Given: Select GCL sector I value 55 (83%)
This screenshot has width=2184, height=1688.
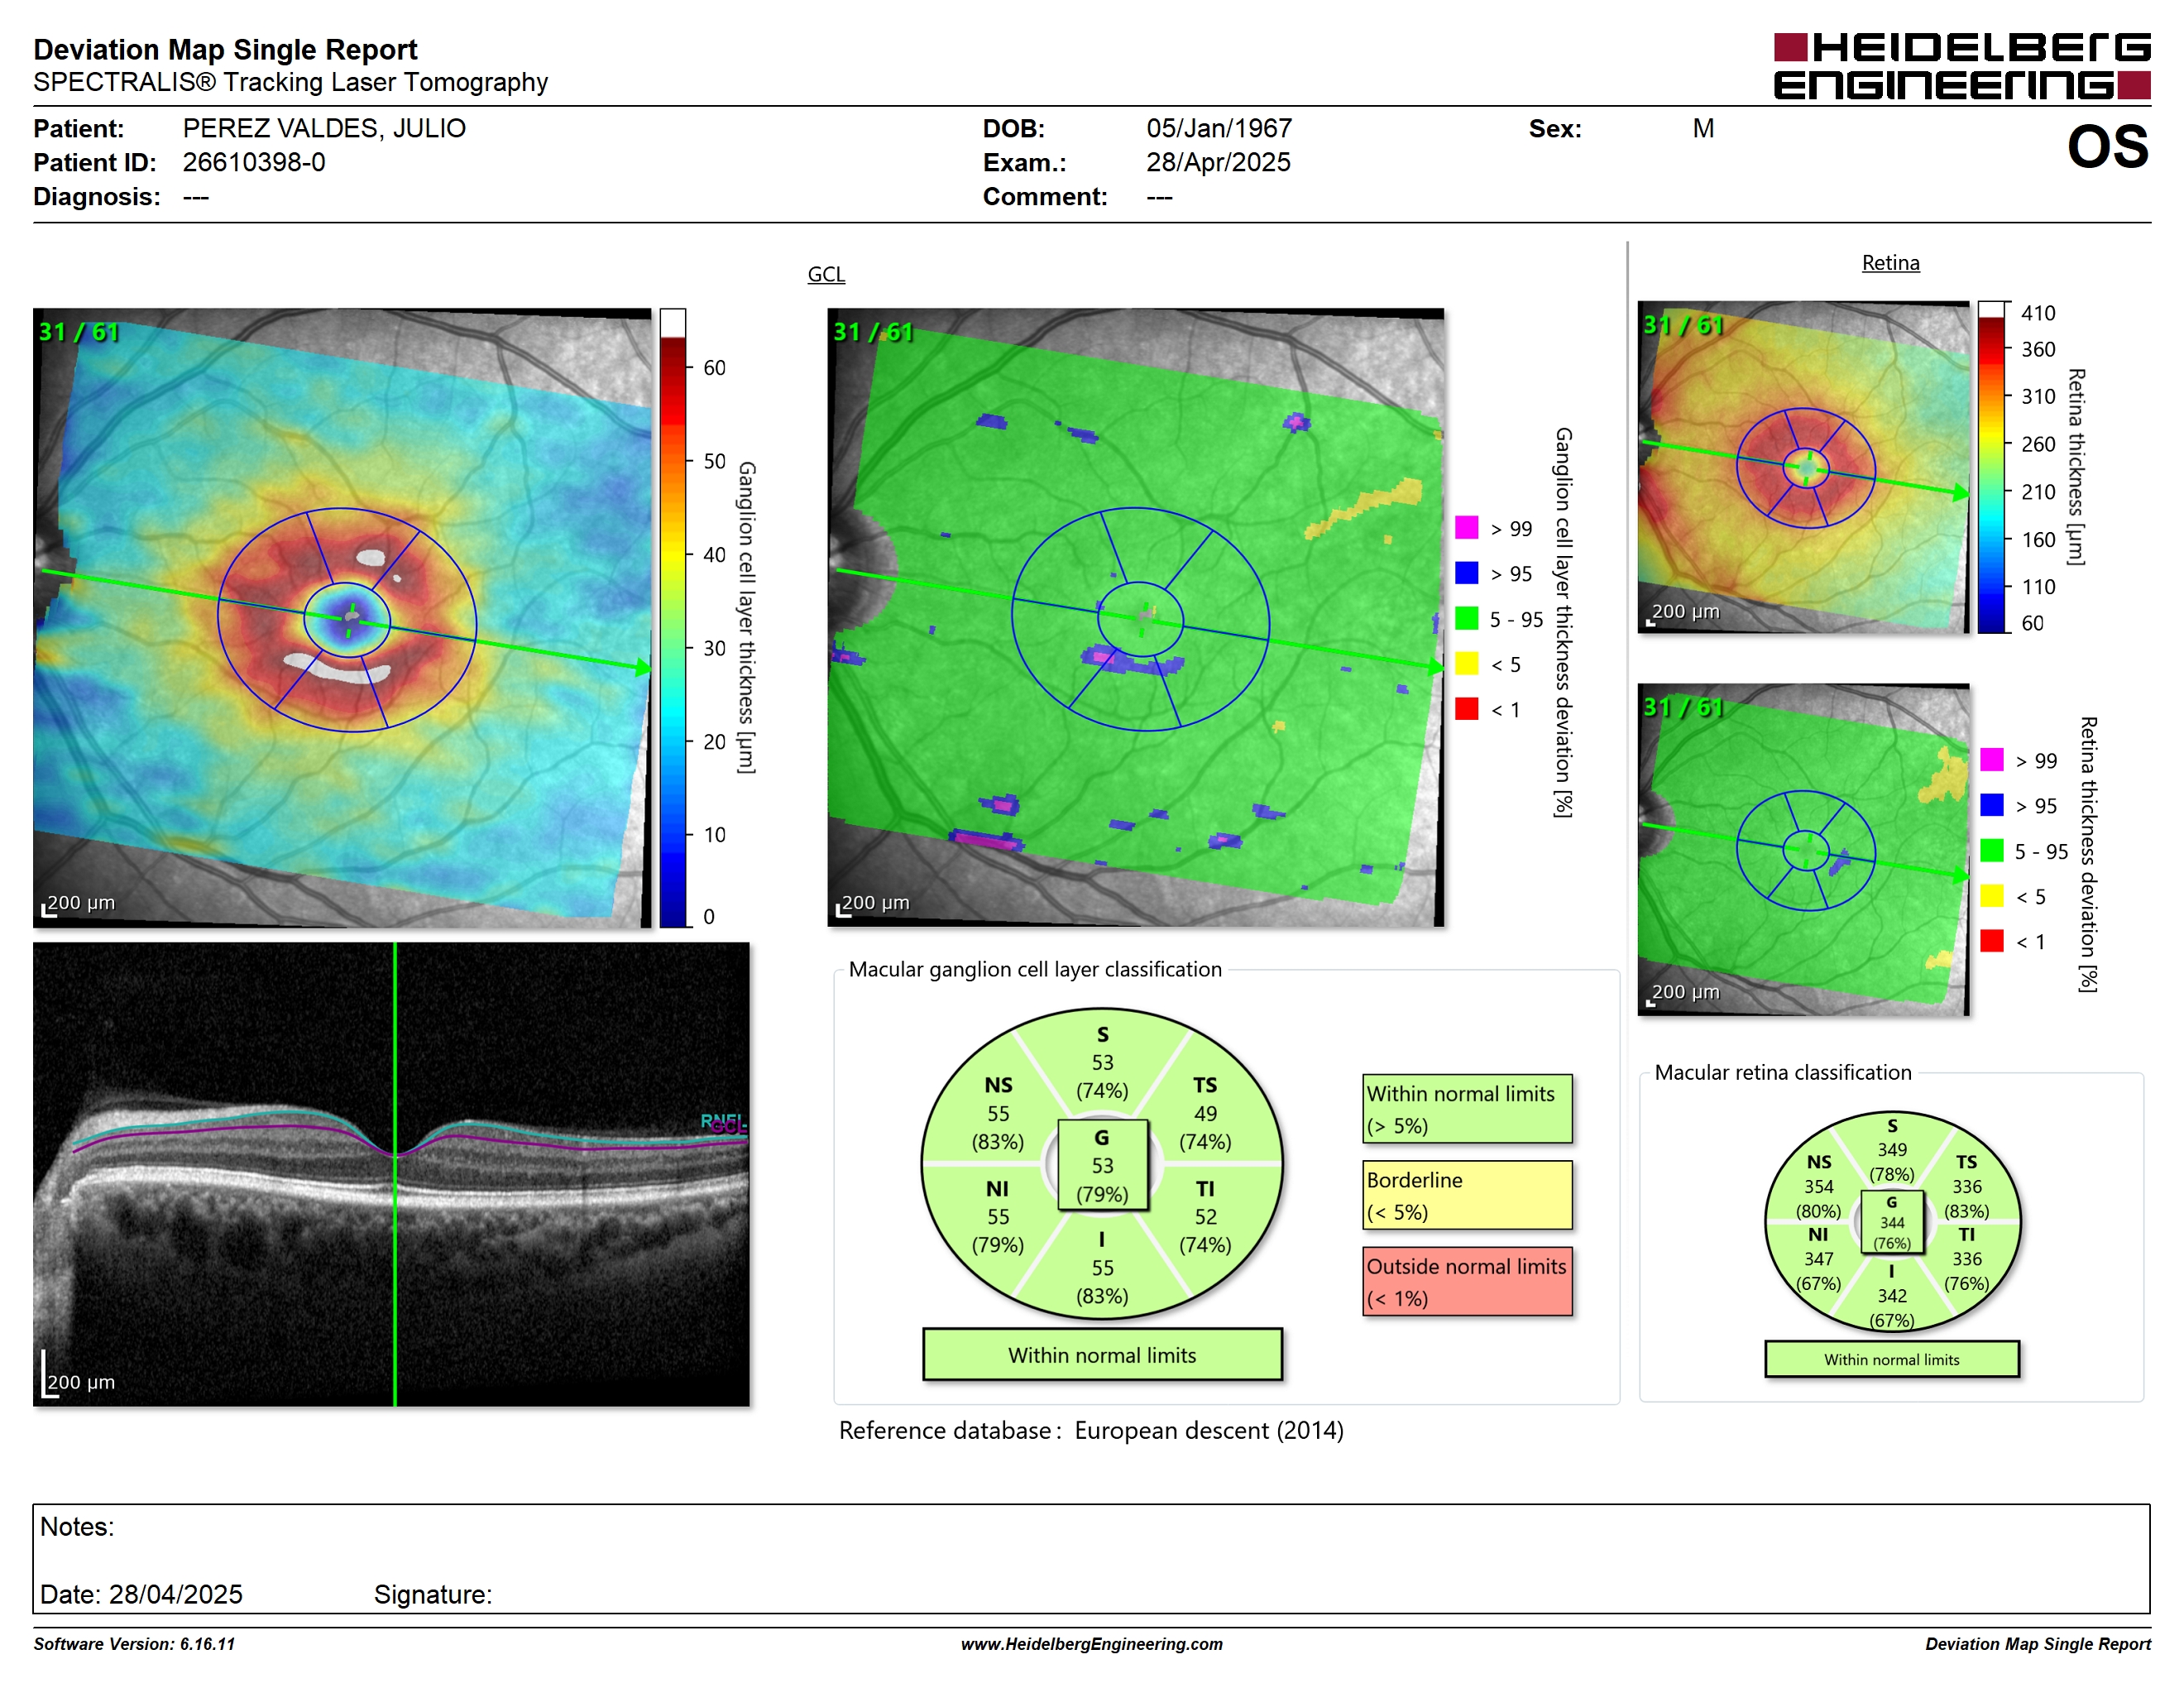Looking at the screenshot, I should tap(1102, 1282).
